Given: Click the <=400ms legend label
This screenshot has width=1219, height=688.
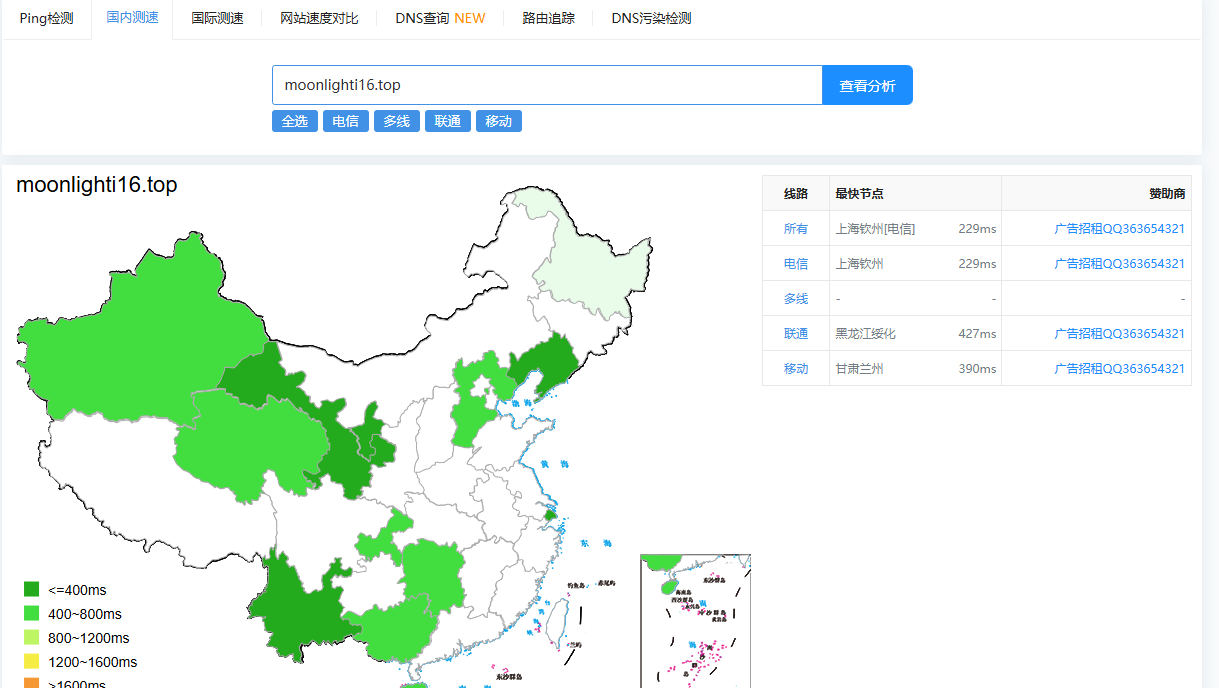Looking at the screenshot, I should click(x=77, y=590).
